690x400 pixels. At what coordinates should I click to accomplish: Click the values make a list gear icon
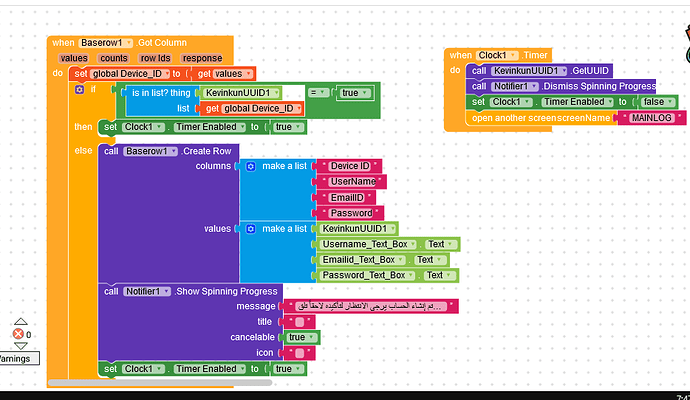click(250, 229)
